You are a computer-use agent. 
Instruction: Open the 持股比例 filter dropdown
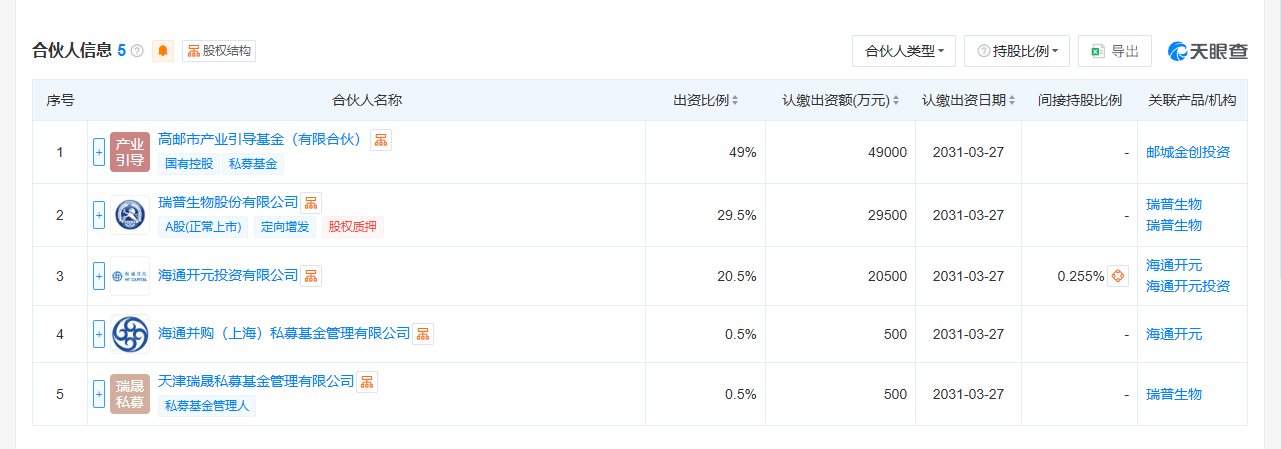(1017, 51)
